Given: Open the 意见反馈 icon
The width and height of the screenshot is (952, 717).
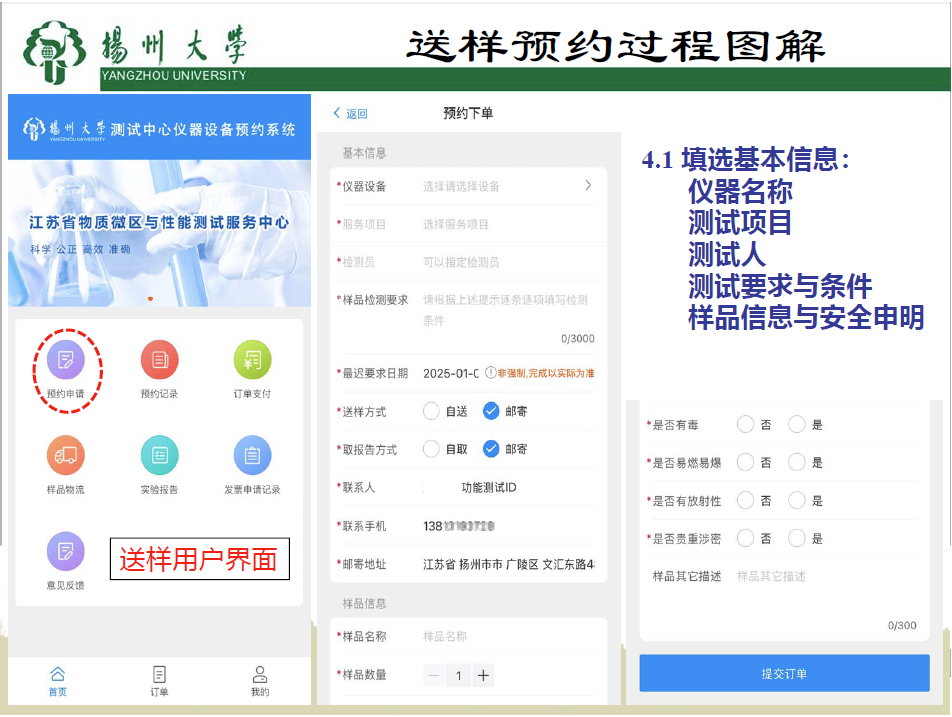Looking at the screenshot, I should click(x=66, y=552).
